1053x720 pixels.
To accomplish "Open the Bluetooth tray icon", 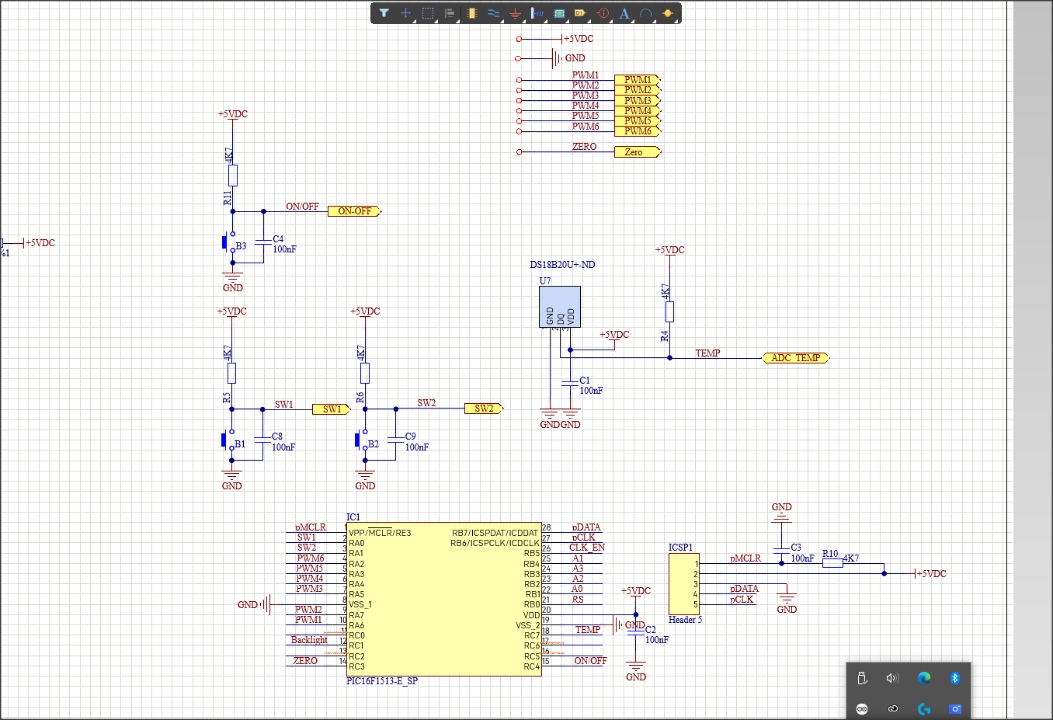I will (955, 678).
